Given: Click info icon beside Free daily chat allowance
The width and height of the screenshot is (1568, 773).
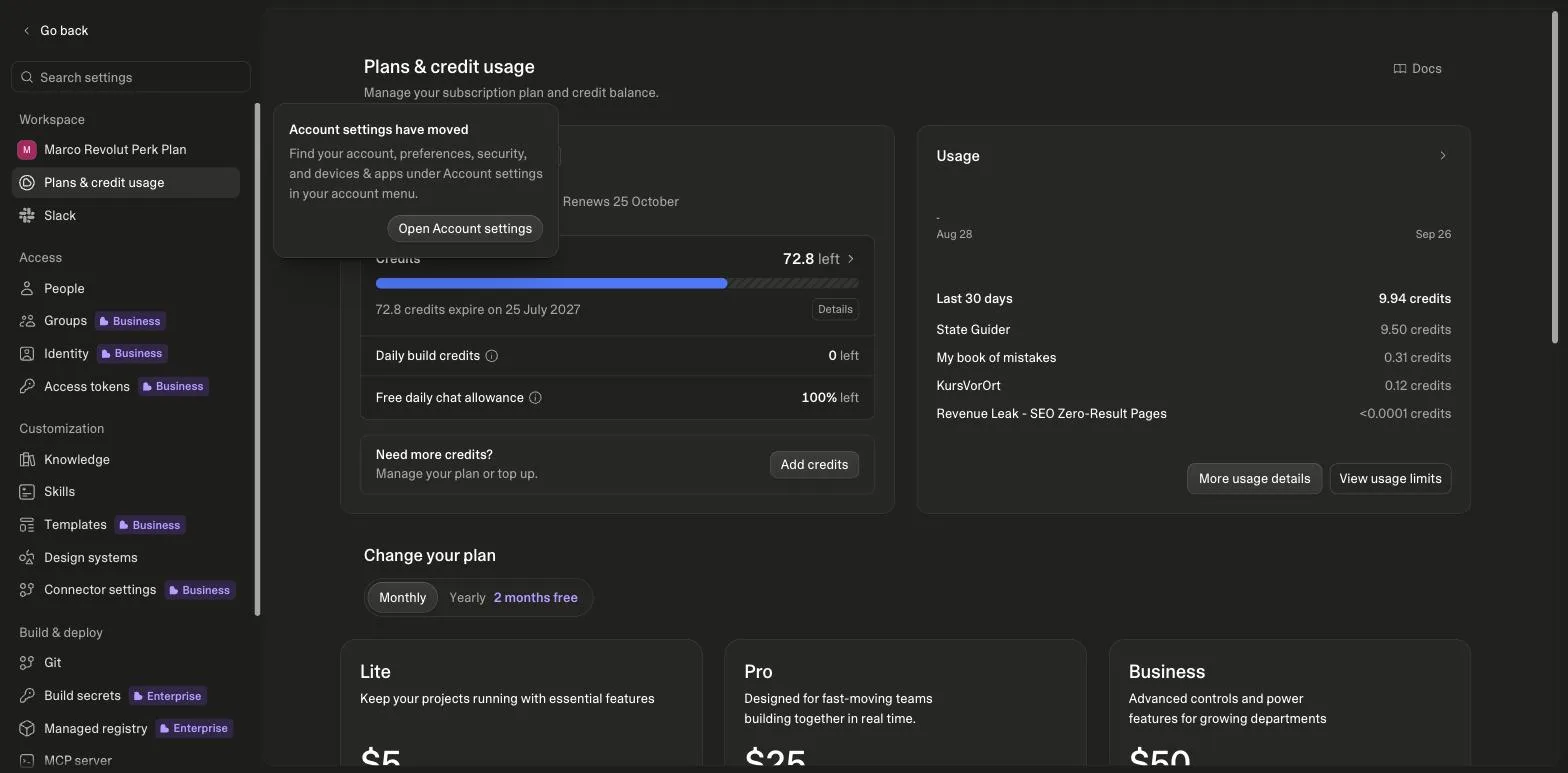Looking at the screenshot, I should [535, 398].
